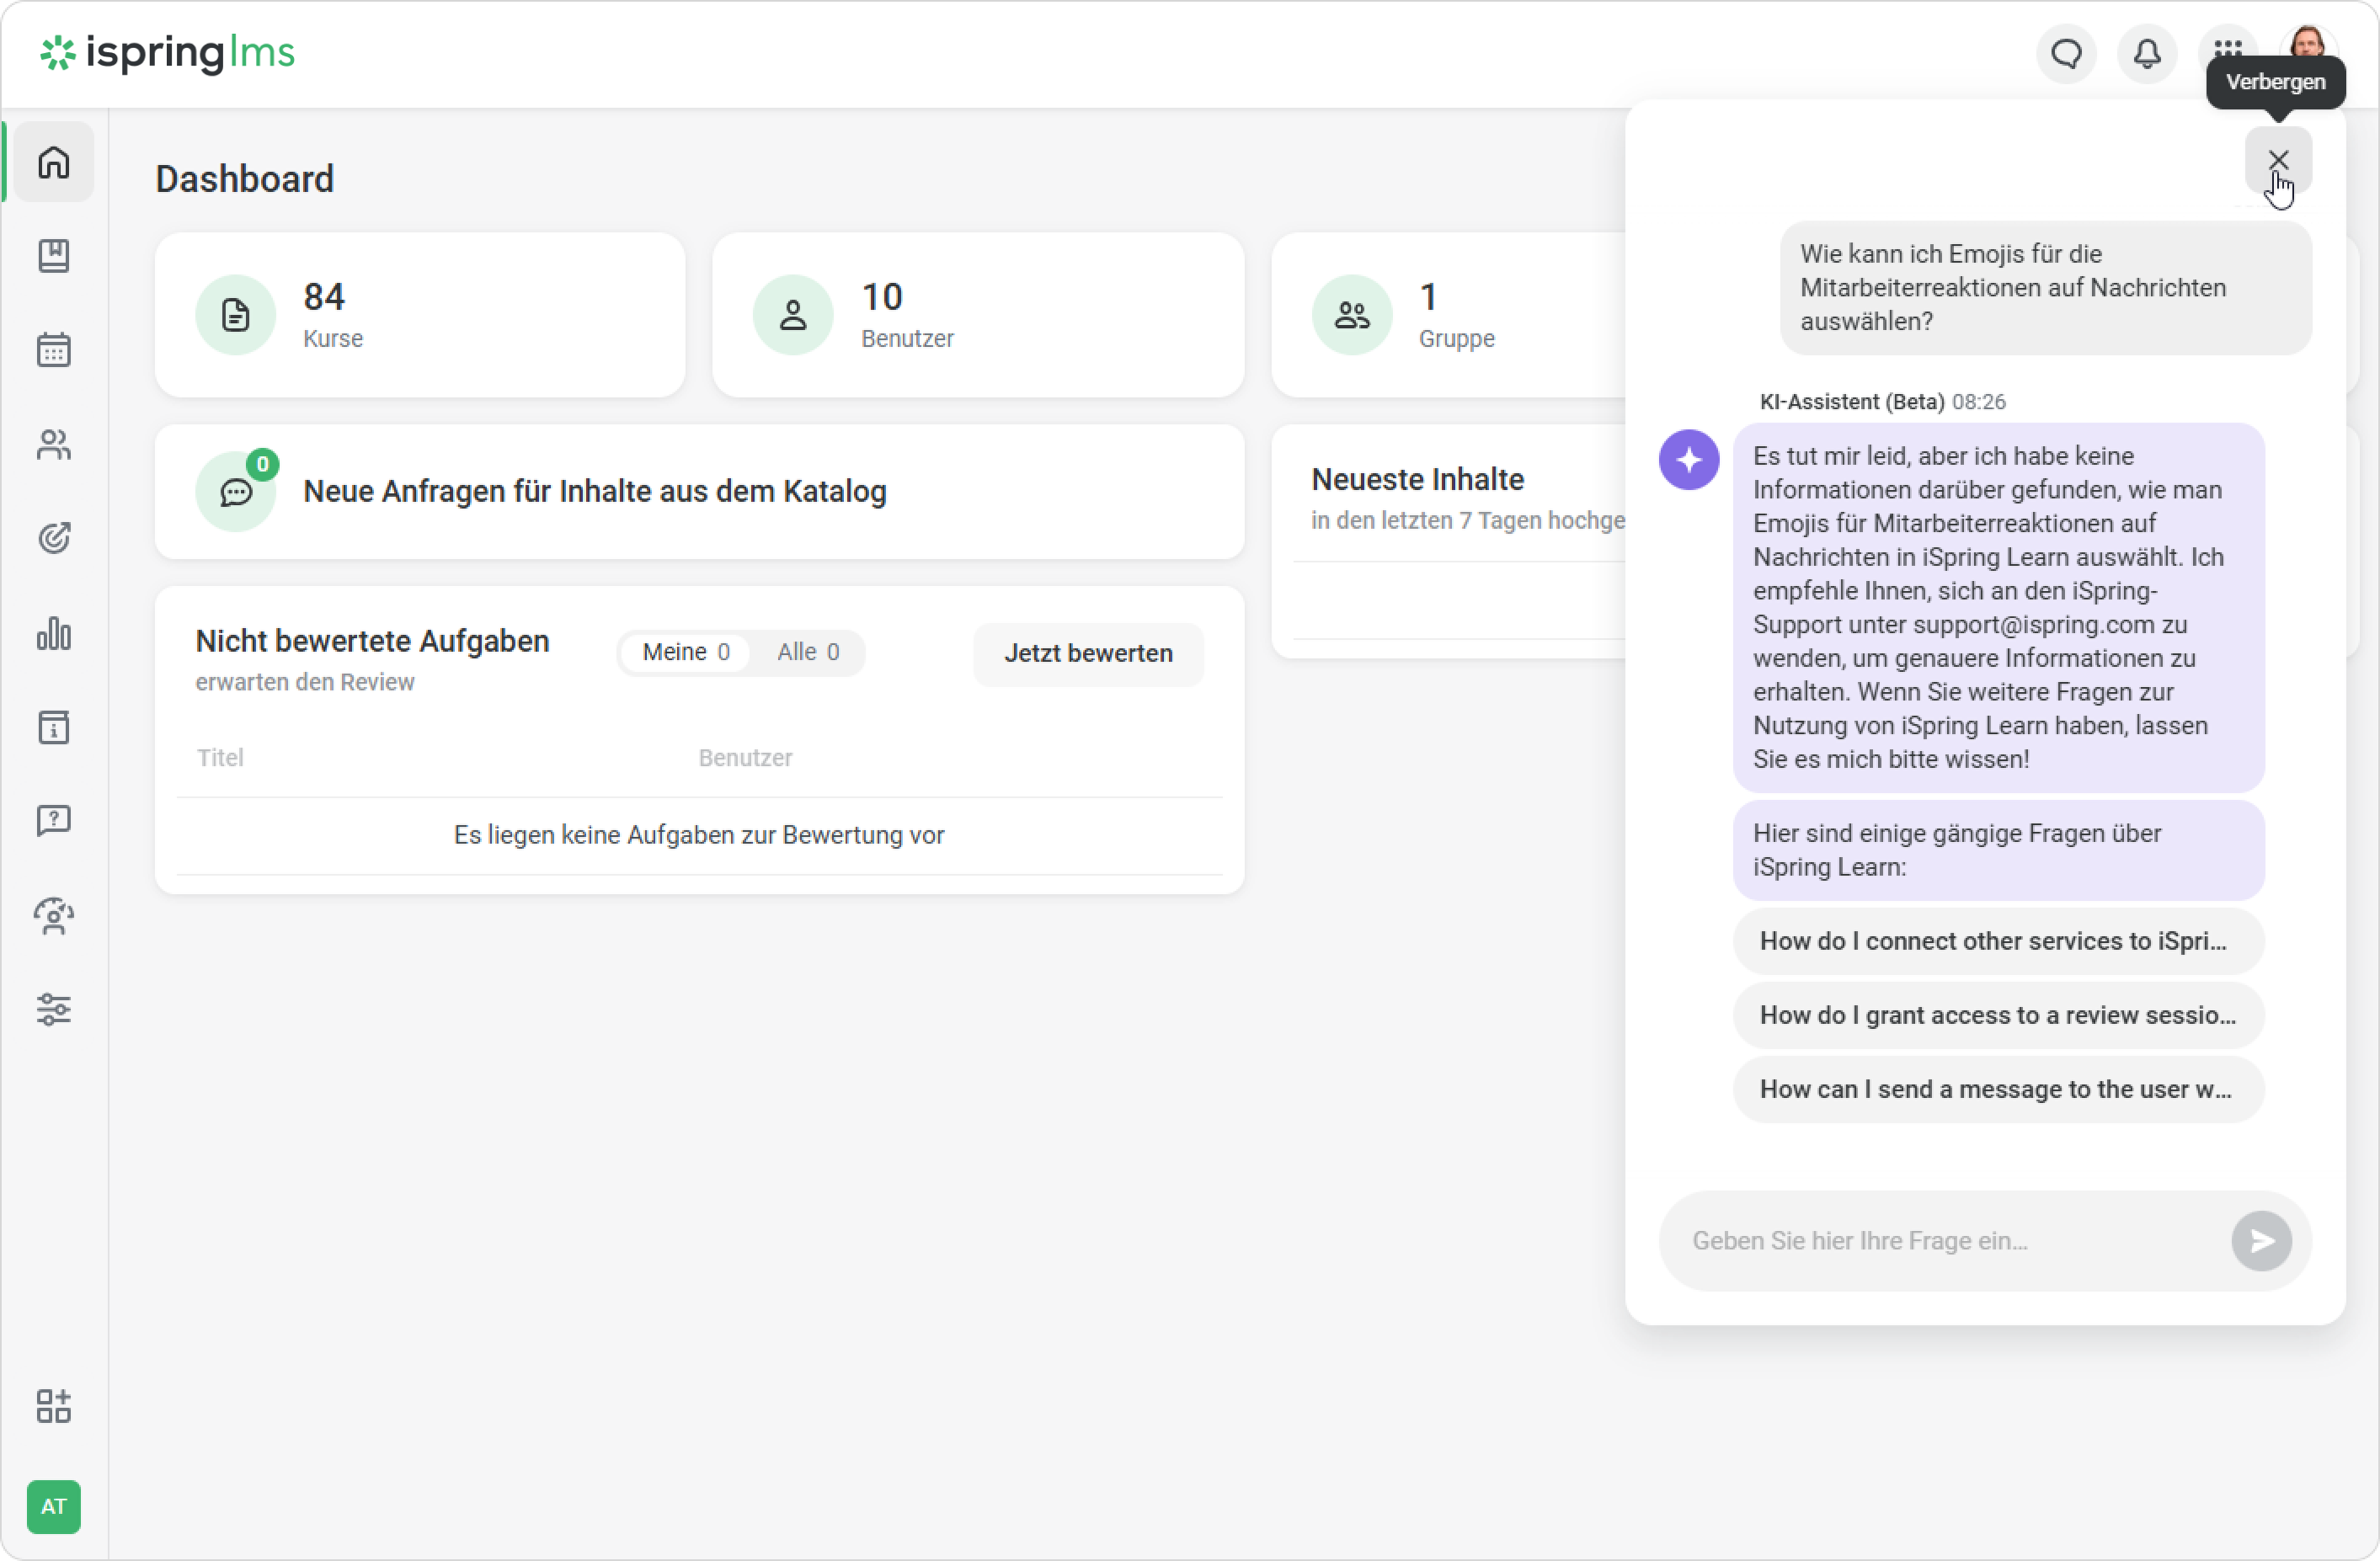This screenshot has height=1561, width=2380.
Task: Open the question message icon in sidebar
Action: [54, 821]
